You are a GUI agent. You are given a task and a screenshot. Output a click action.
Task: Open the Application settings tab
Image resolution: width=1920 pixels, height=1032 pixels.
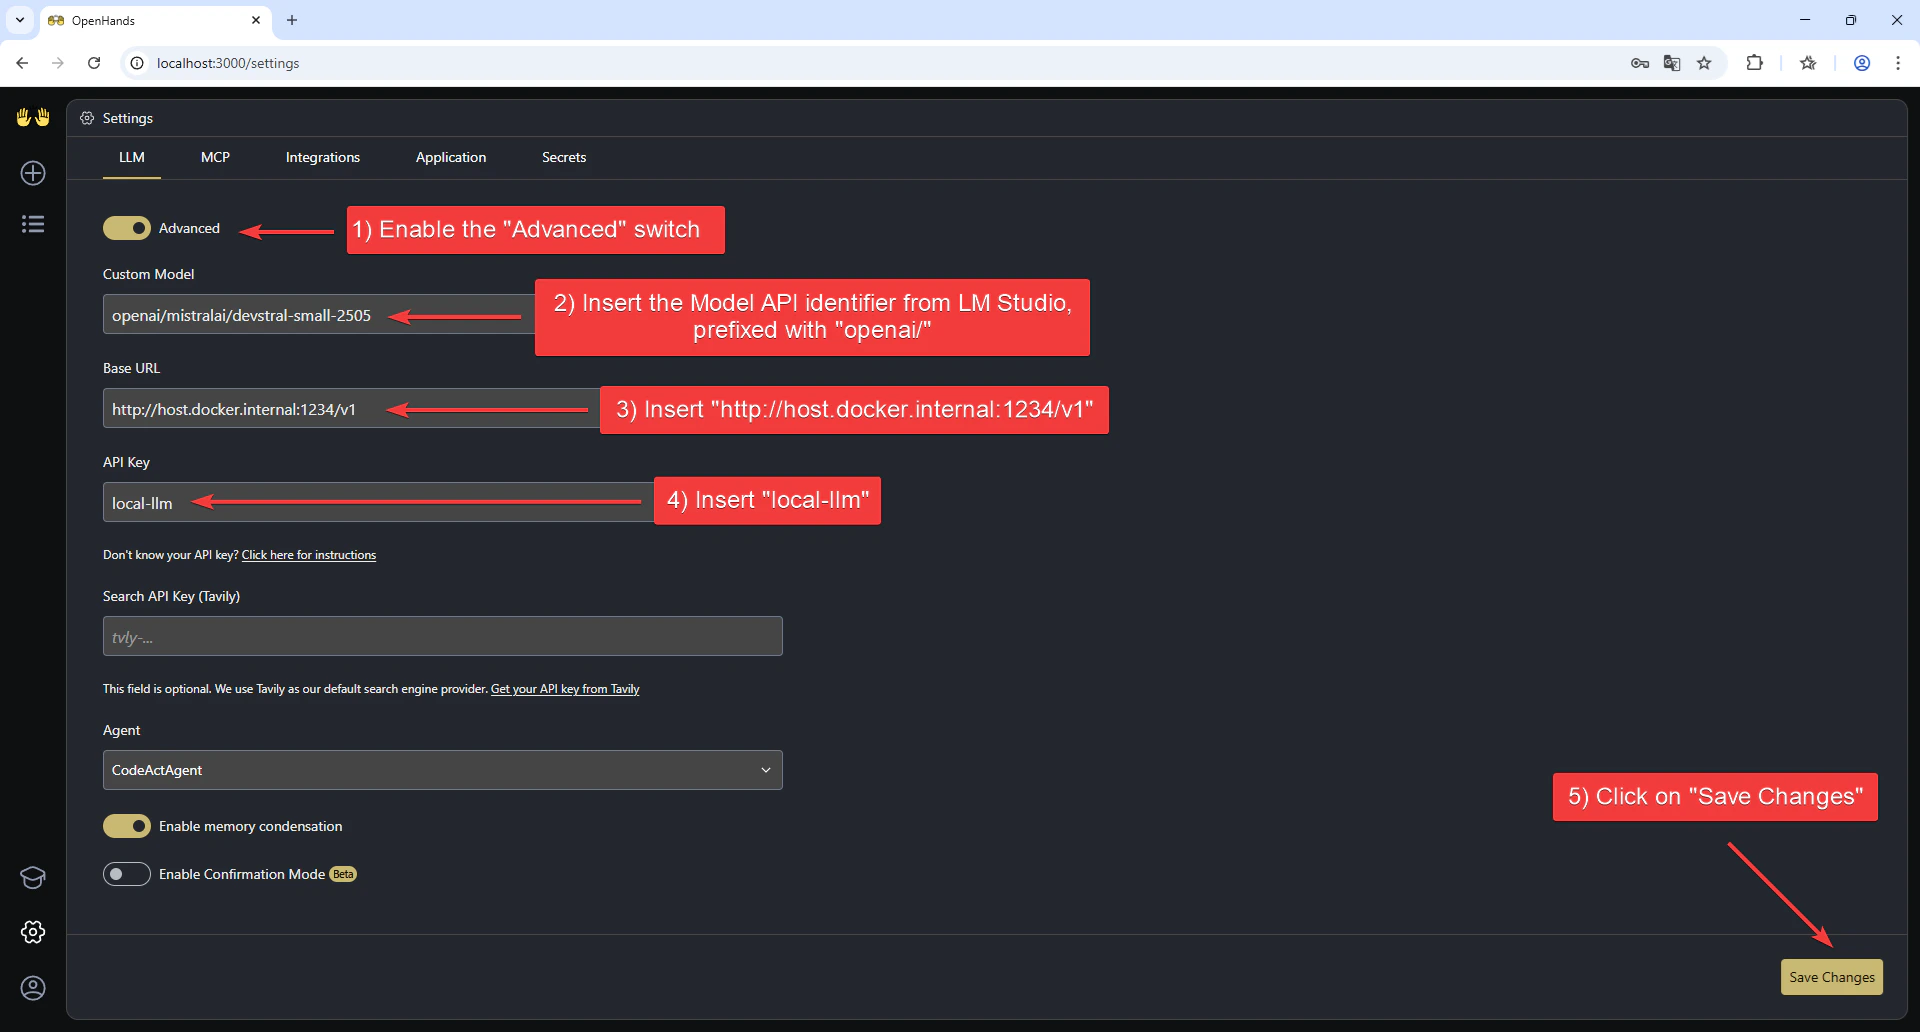[x=451, y=157]
